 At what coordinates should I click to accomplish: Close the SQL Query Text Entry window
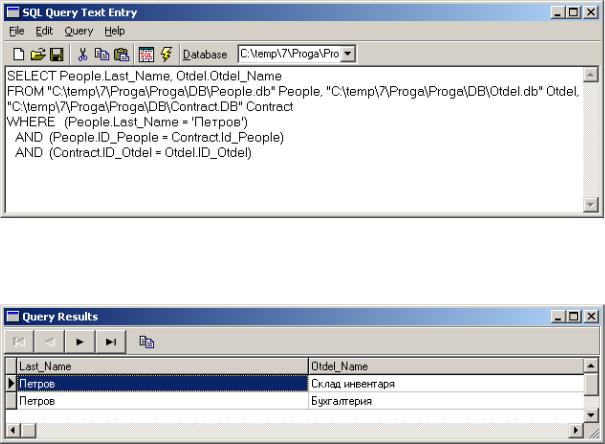click(591, 13)
